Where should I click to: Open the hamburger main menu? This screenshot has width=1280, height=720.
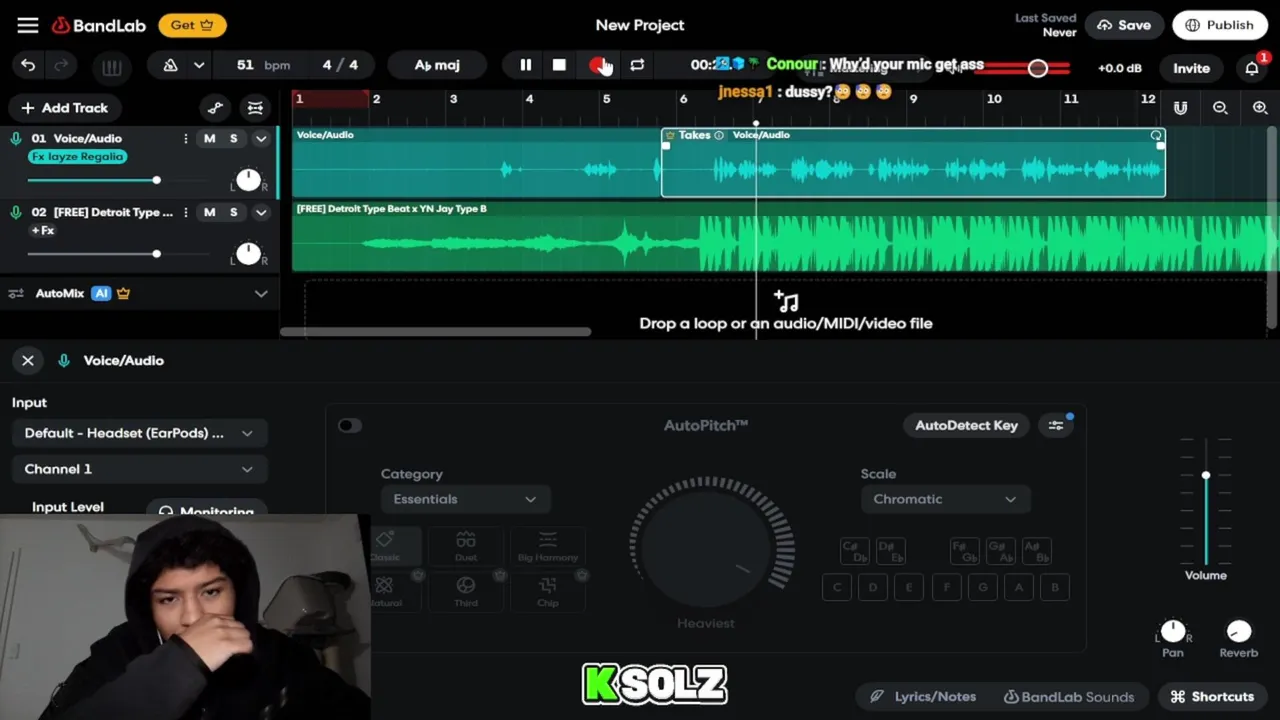(28, 25)
